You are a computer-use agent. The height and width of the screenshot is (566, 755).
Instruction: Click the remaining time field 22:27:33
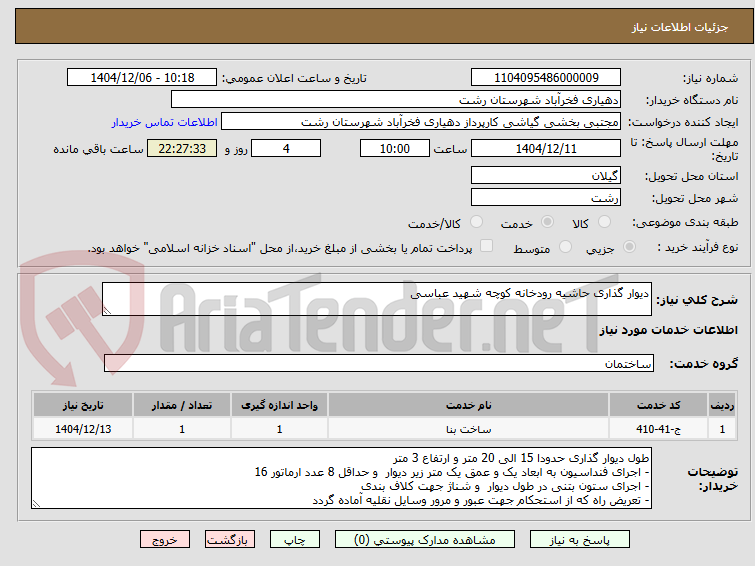pyautogui.click(x=182, y=148)
